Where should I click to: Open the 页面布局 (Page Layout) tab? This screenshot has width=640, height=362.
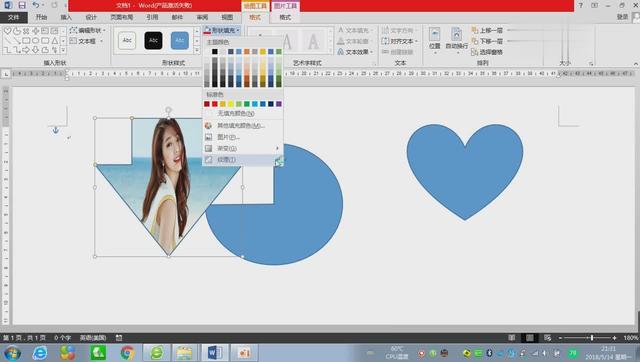pos(122,17)
